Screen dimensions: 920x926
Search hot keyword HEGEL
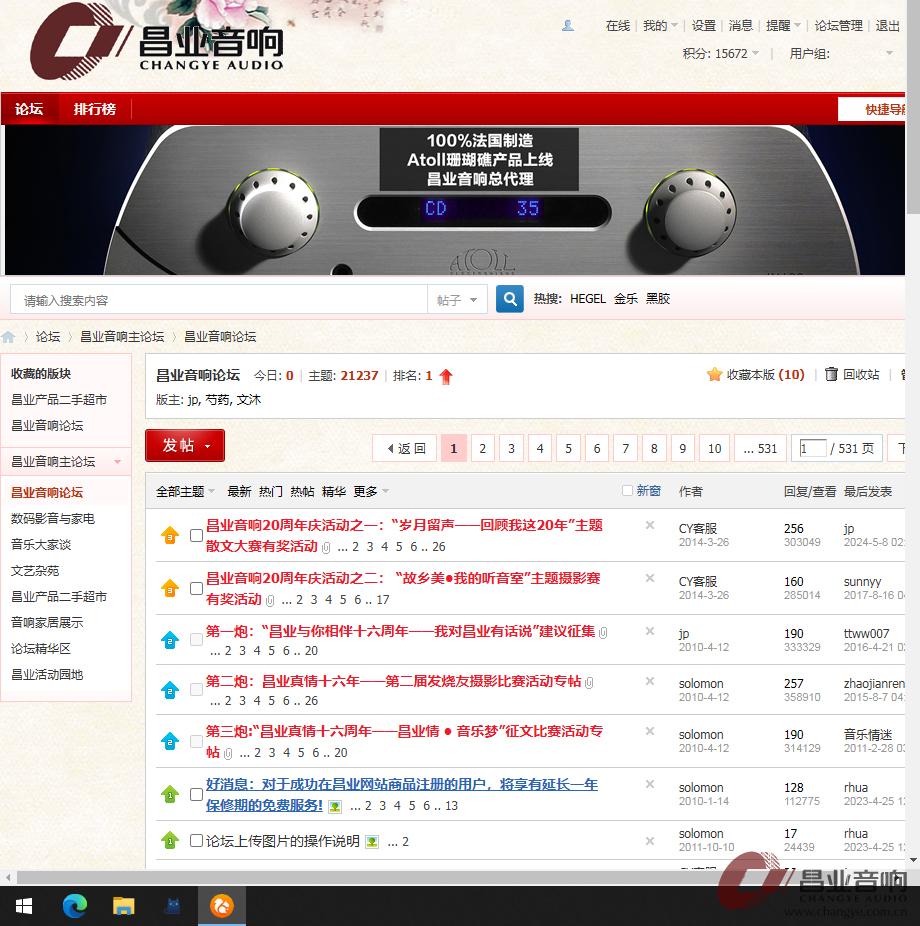(588, 299)
